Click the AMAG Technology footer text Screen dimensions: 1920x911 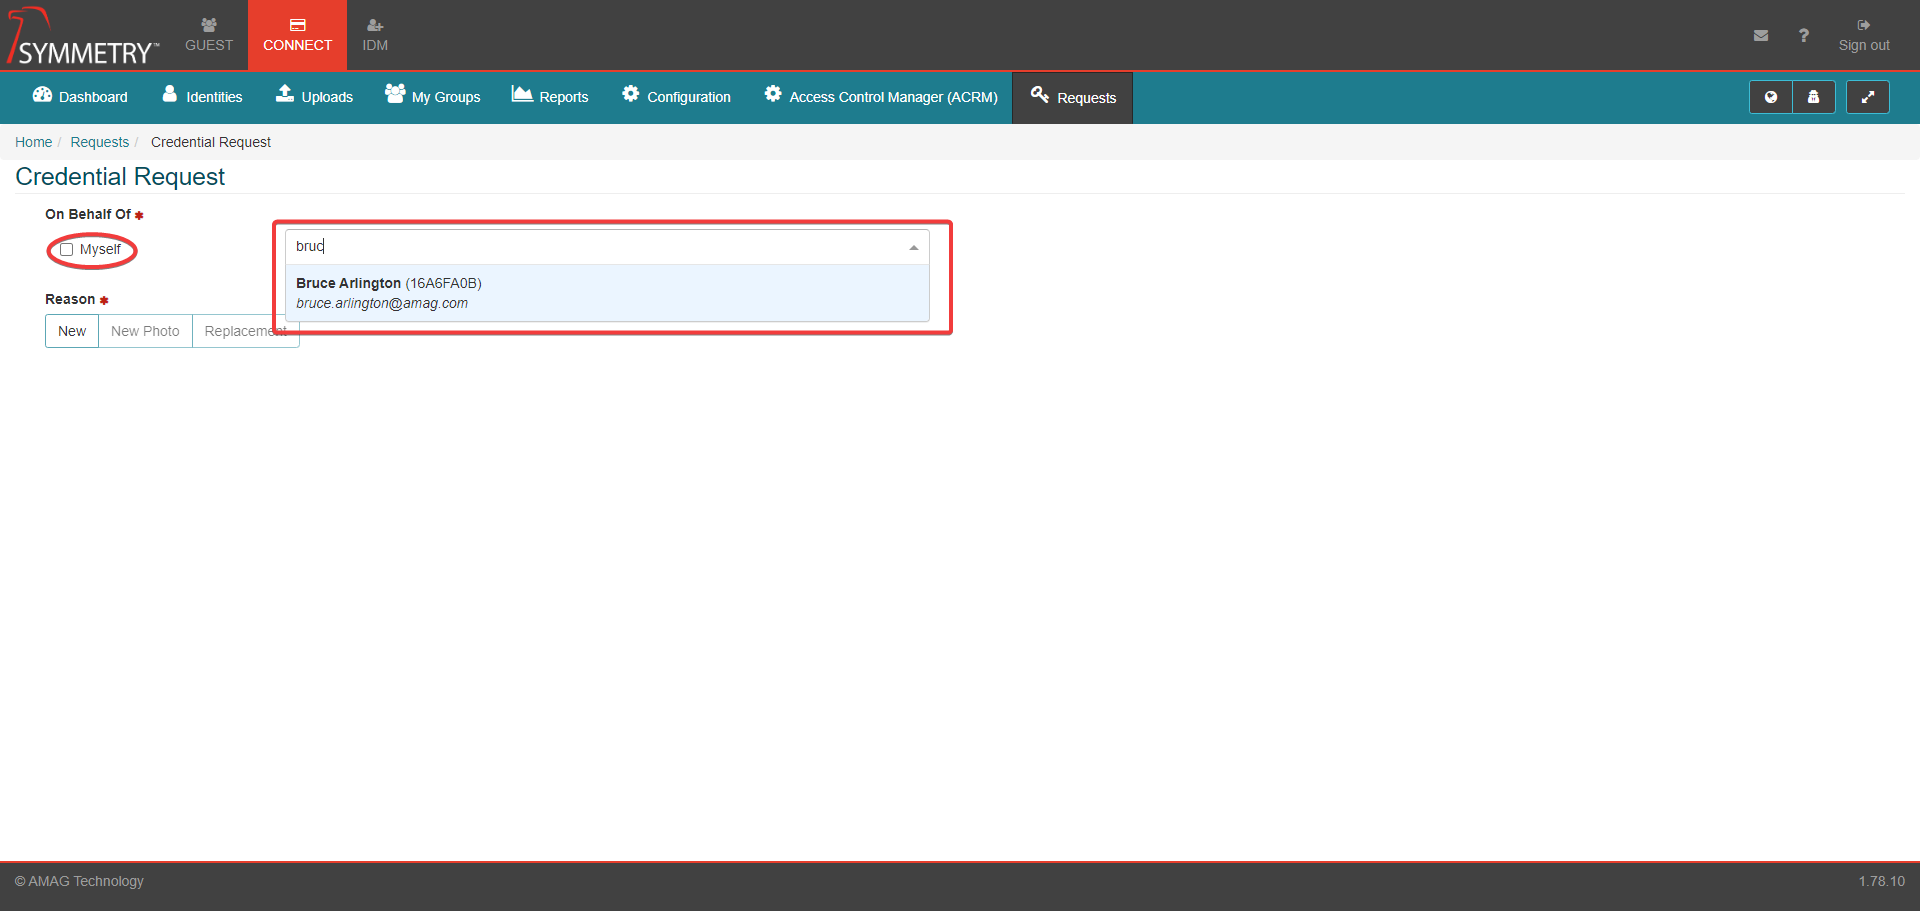pyautogui.click(x=79, y=881)
